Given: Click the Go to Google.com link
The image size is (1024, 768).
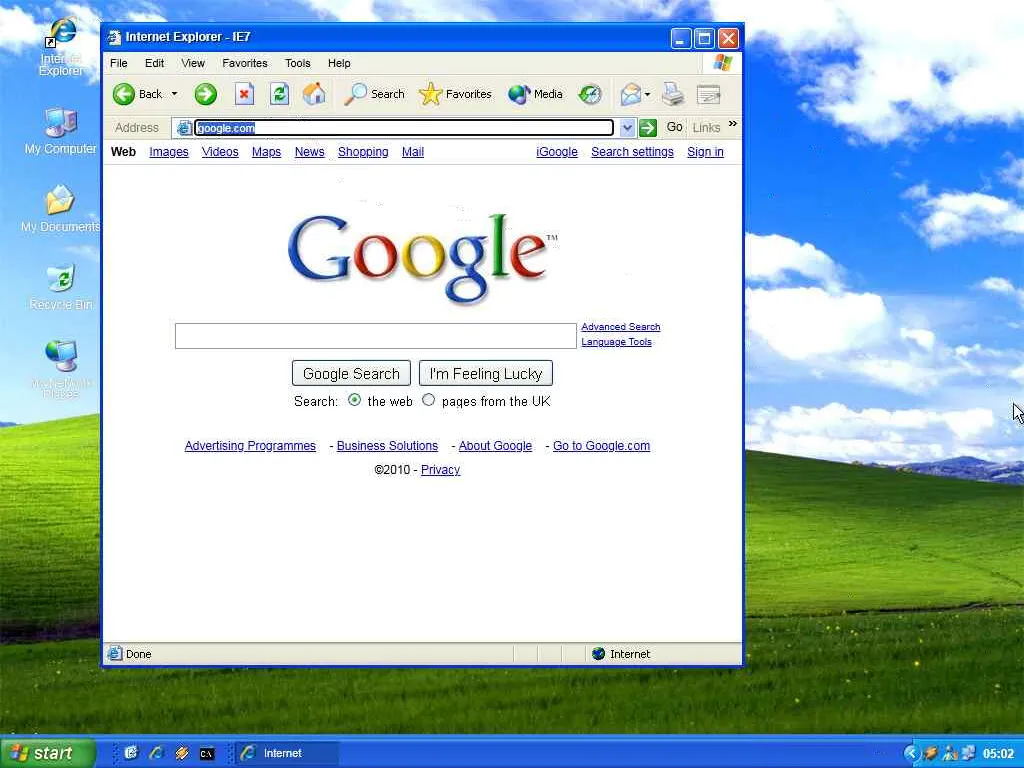Looking at the screenshot, I should pos(601,446).
